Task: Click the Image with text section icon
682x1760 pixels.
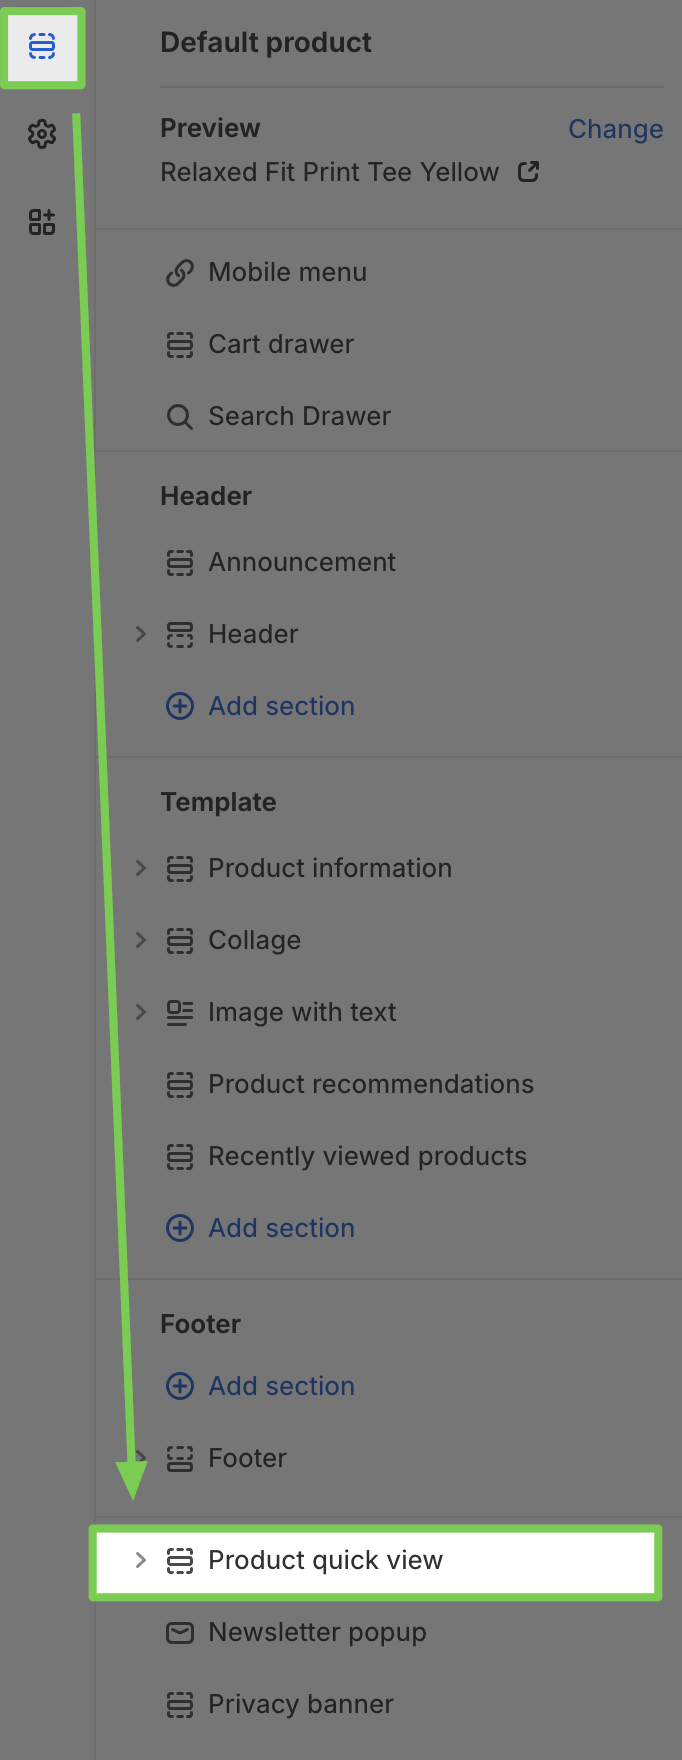Action: [180, 1013]
